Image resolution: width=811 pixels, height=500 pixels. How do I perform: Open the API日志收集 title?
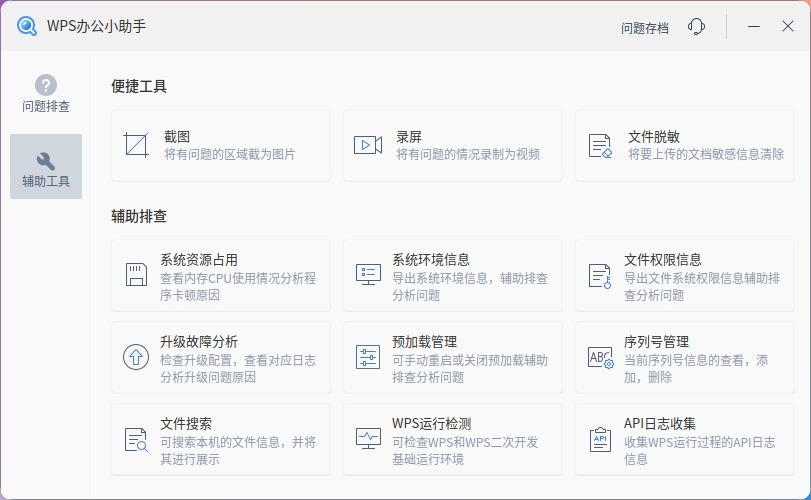click(x=659, y=424)
